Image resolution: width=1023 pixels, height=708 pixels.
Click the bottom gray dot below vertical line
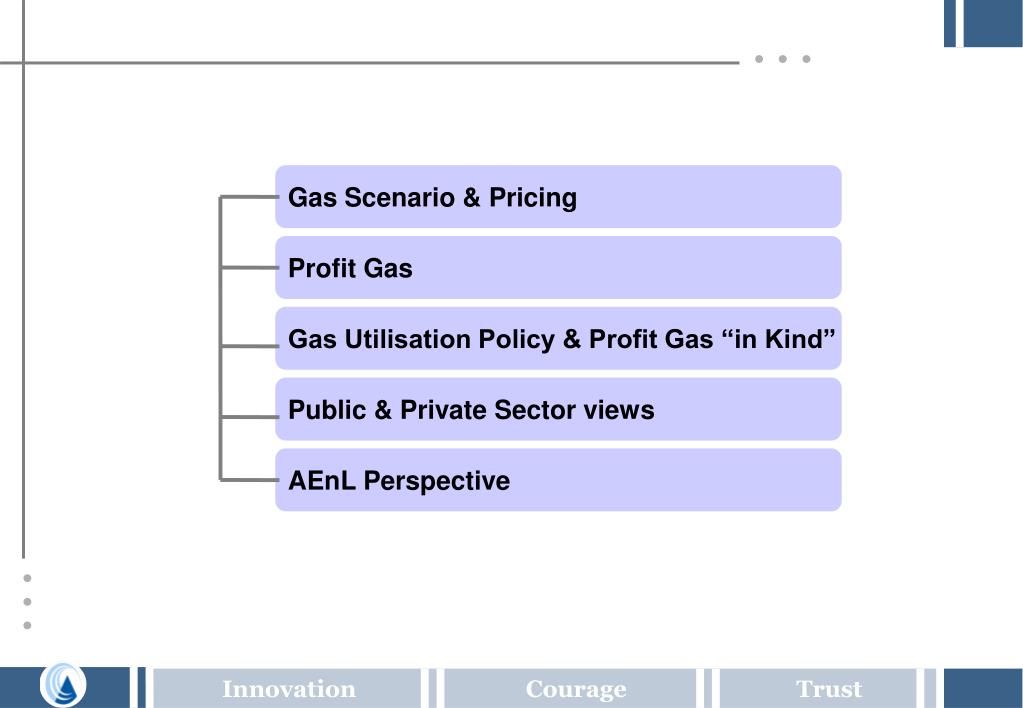[27, 625]
